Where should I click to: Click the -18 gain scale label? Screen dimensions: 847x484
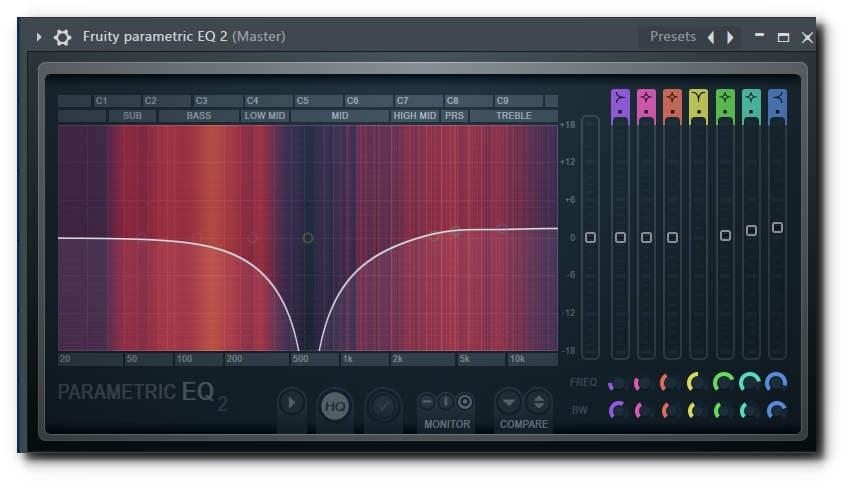[568, 351]
